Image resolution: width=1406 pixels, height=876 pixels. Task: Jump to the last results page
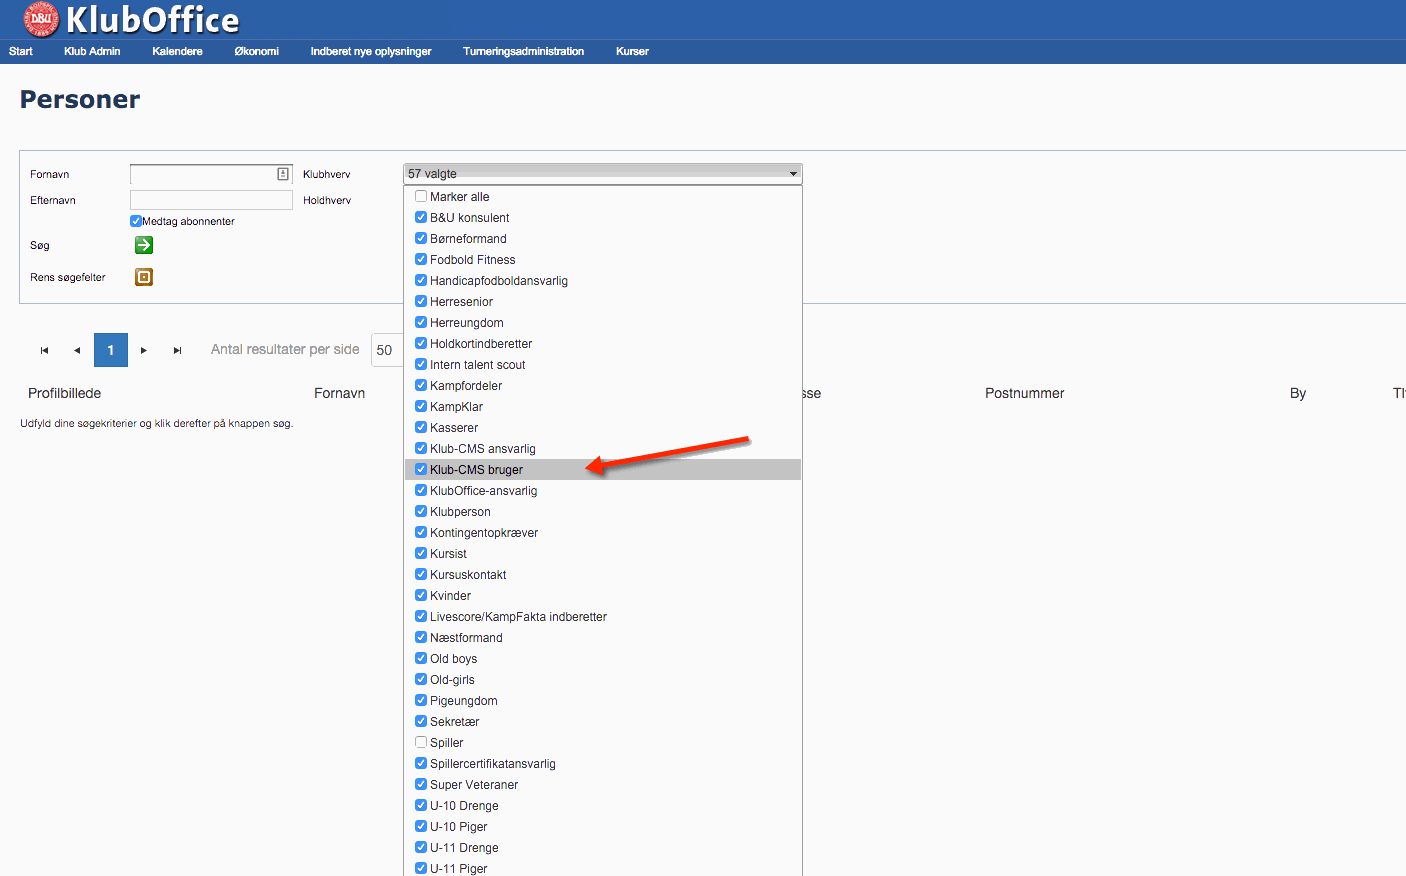pos(177,350)
